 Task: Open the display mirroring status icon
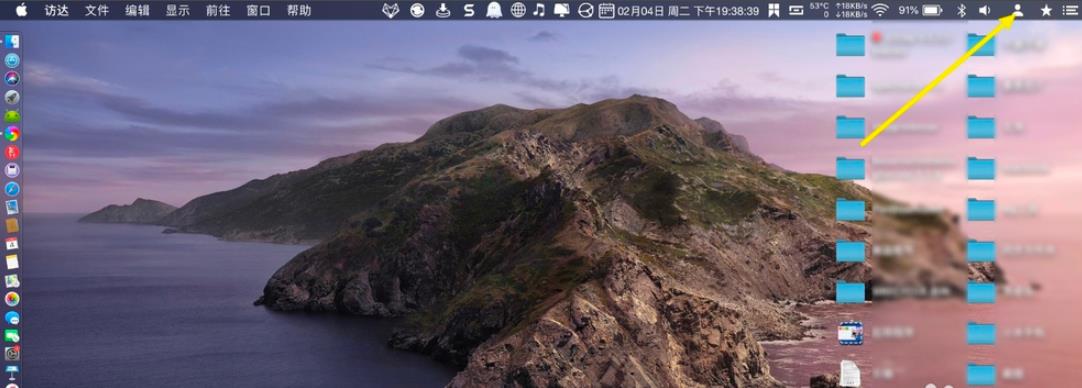[x=562, y=10]
